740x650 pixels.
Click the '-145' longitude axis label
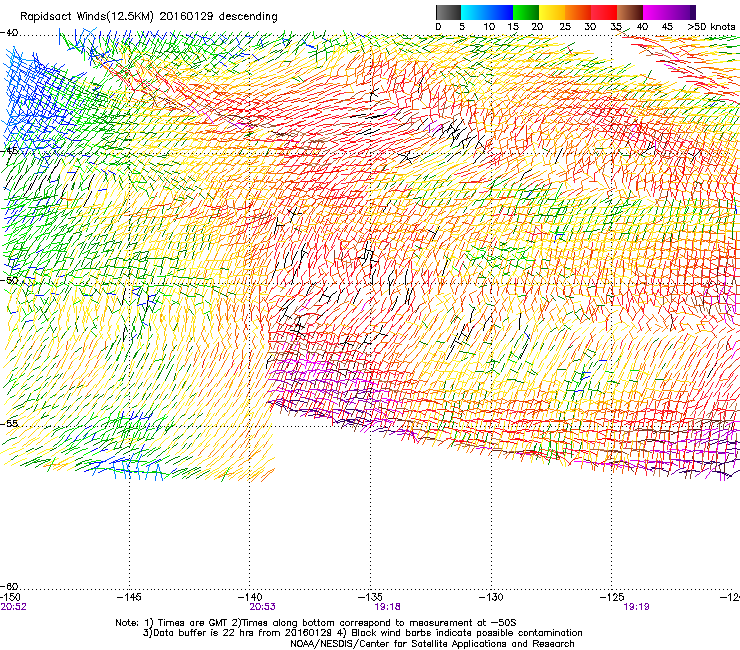tap(129, 597)
